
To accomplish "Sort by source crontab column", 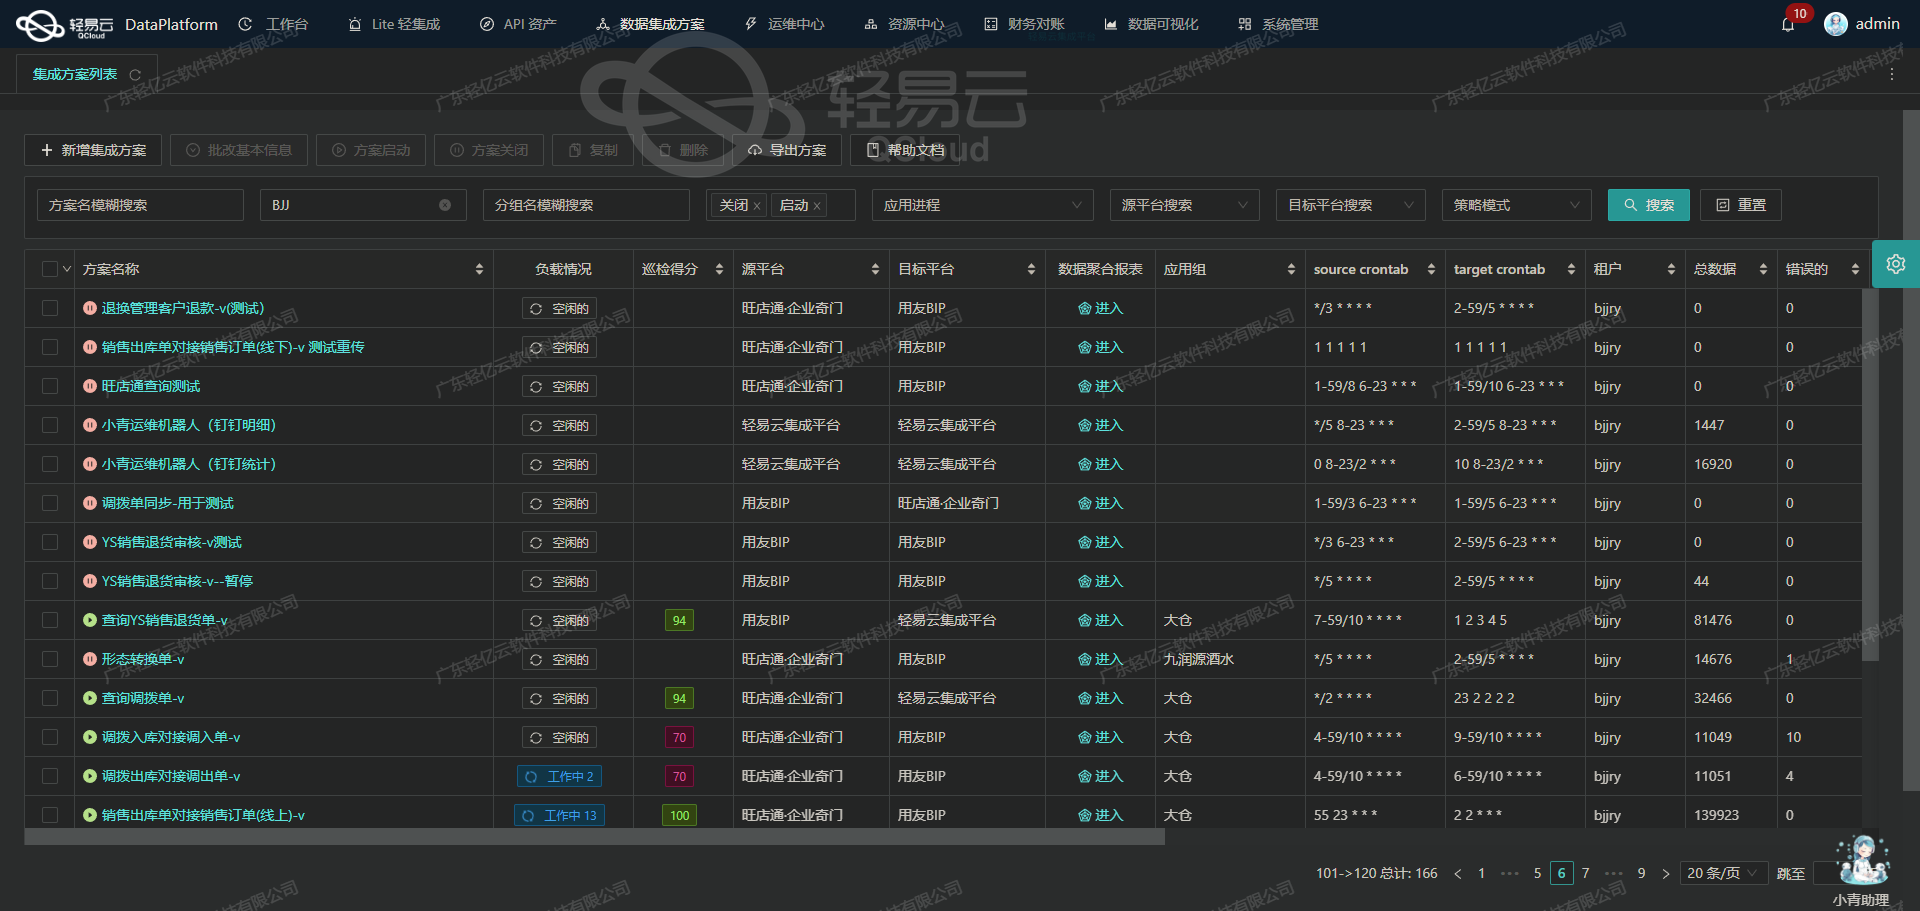I will pyautogui.click(x=1431, y=270).
